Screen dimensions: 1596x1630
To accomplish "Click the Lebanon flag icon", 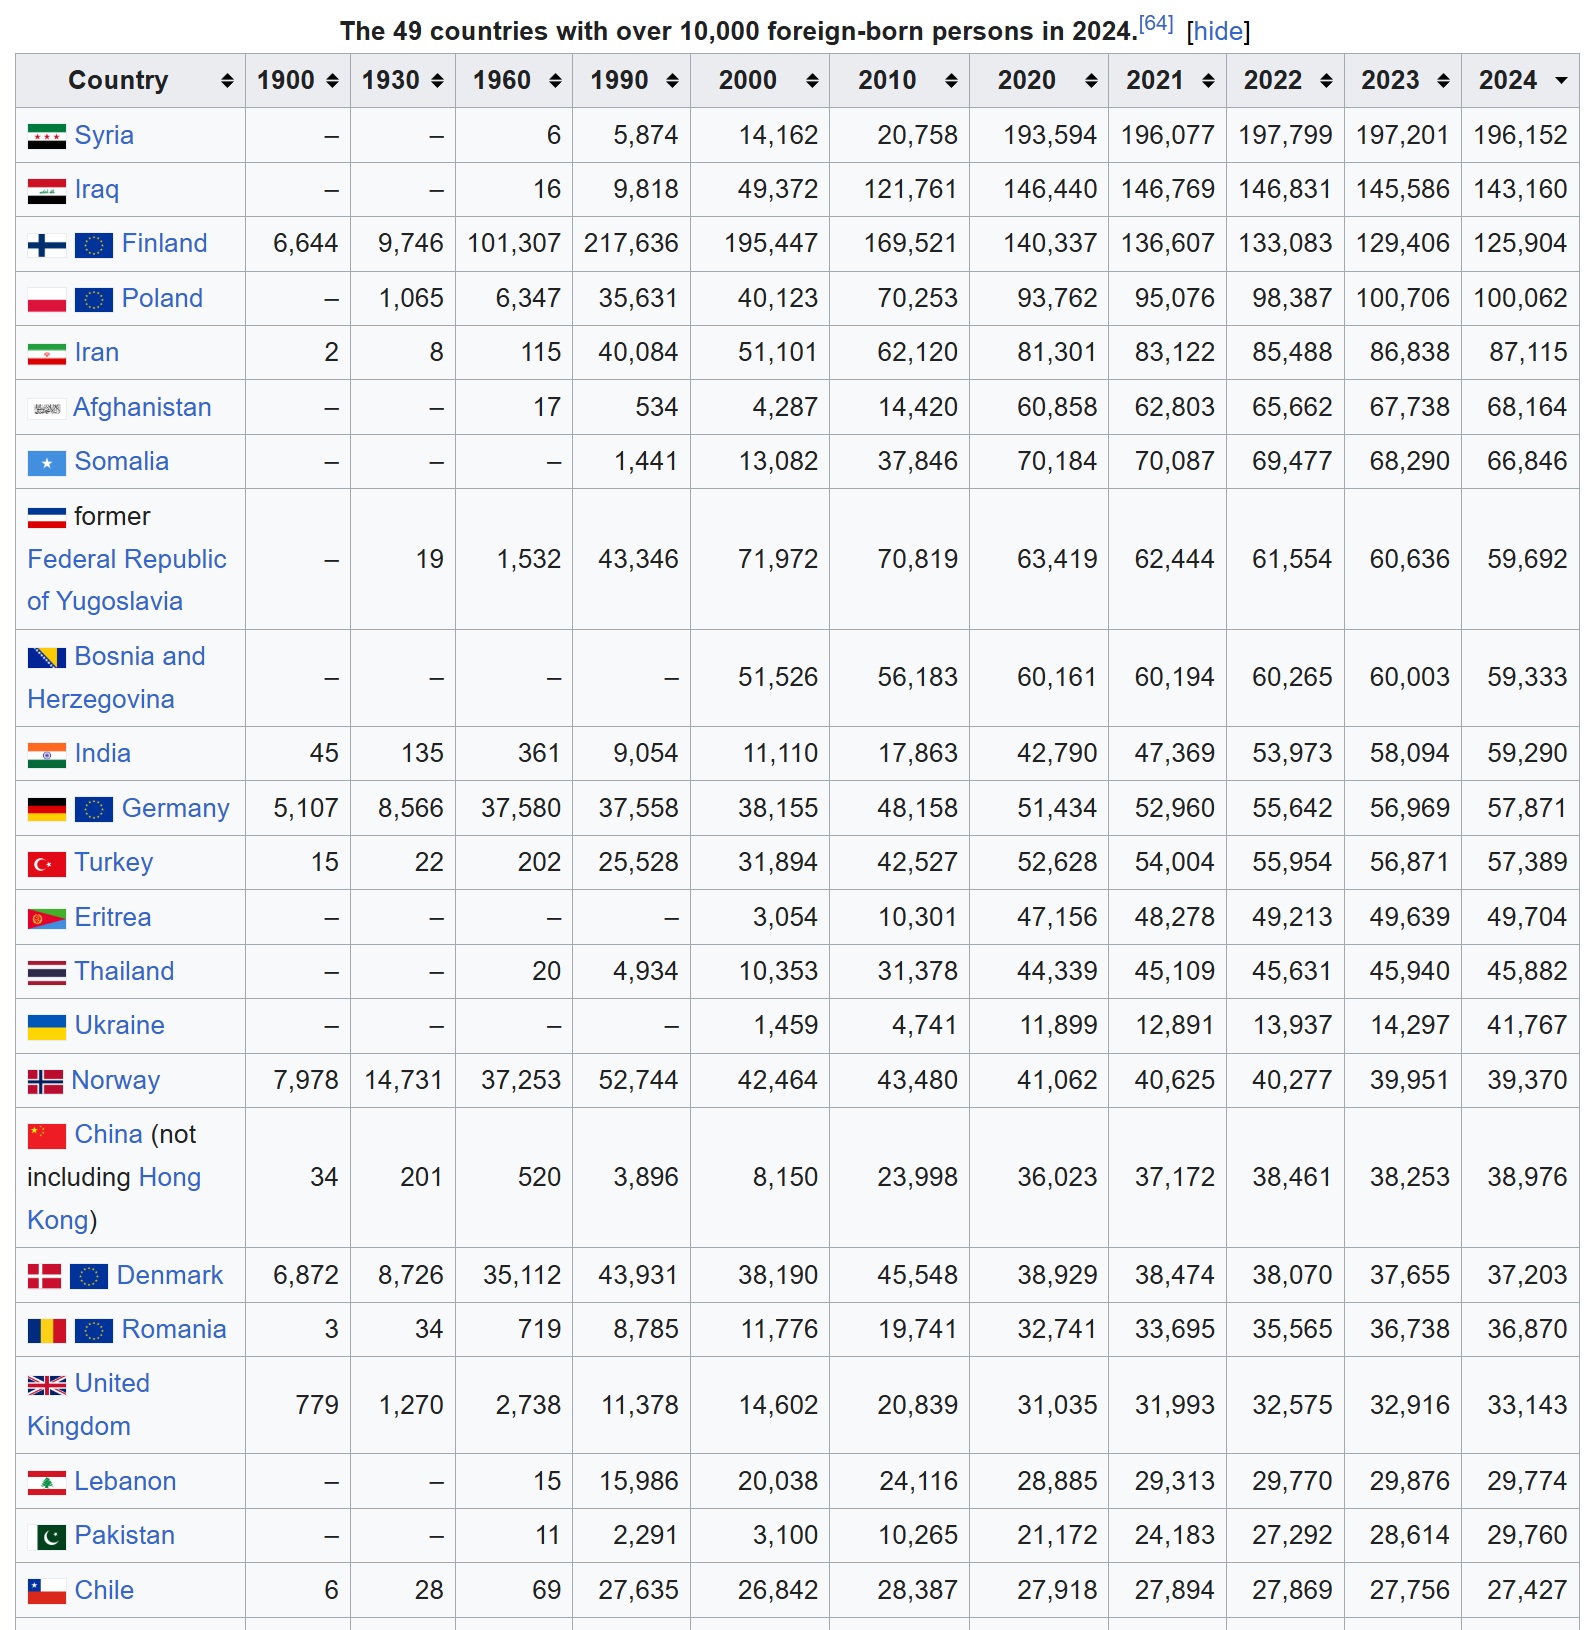I will click(46, 1482).
